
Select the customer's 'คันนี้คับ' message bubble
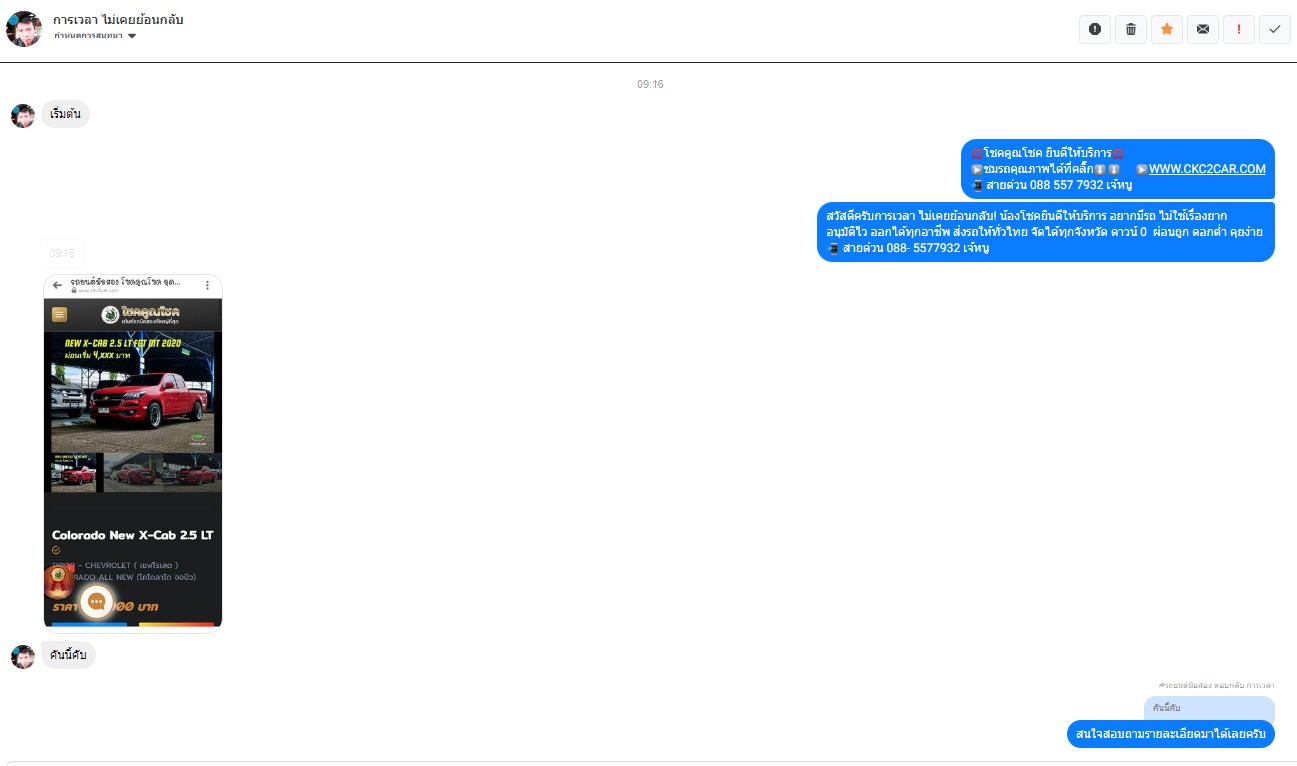click(68, 655)
